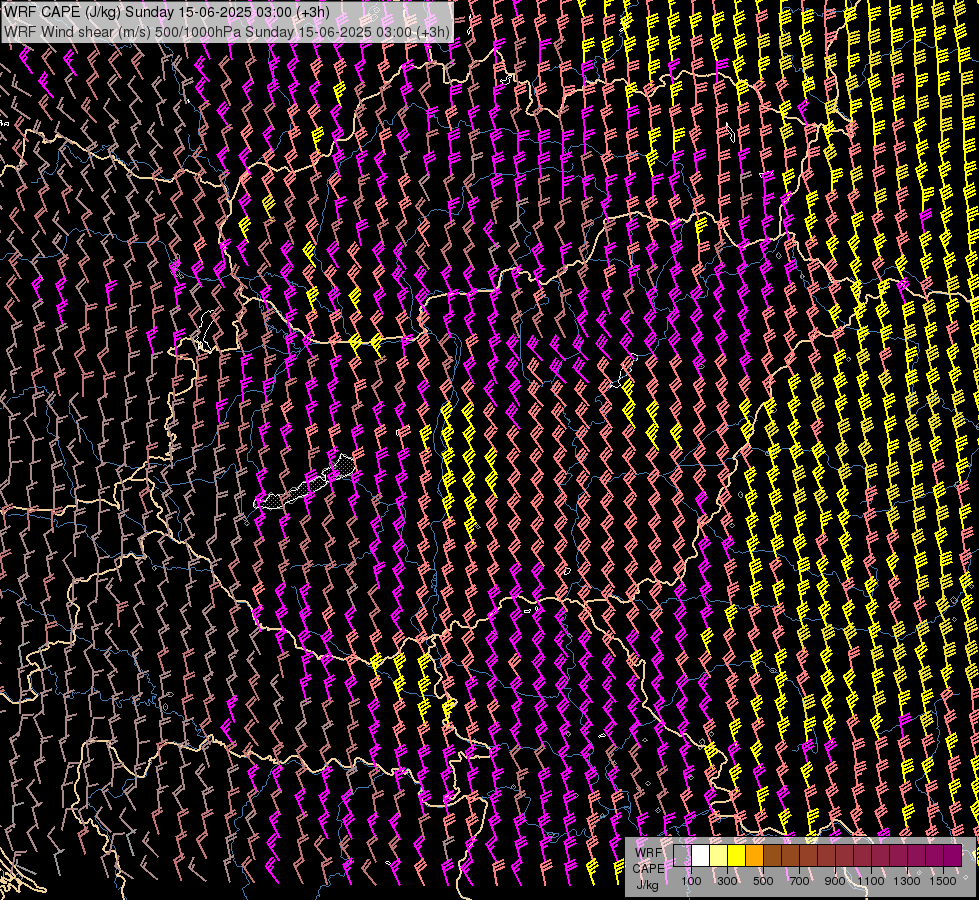Click the gray below-100 legend swatch
979x900 pixels.
click(682, 855)
